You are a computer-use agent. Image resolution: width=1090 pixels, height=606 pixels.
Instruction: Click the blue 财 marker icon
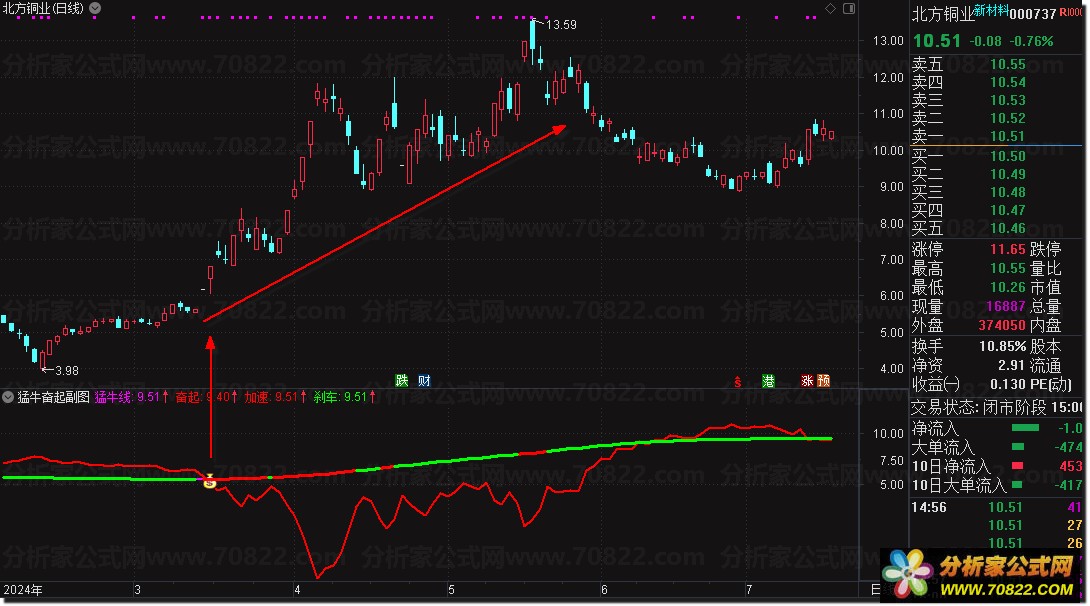point(424,380)
